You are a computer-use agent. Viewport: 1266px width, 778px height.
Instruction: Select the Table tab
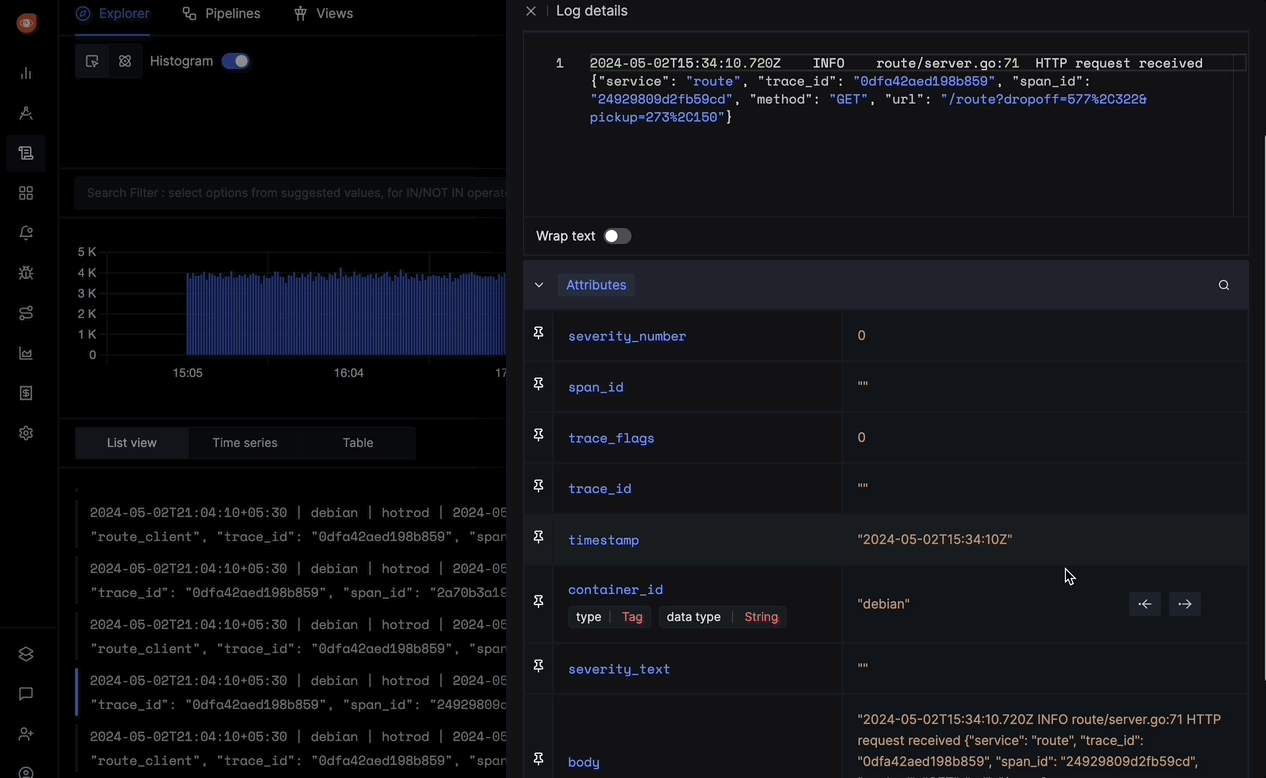[x=358, y=443]
